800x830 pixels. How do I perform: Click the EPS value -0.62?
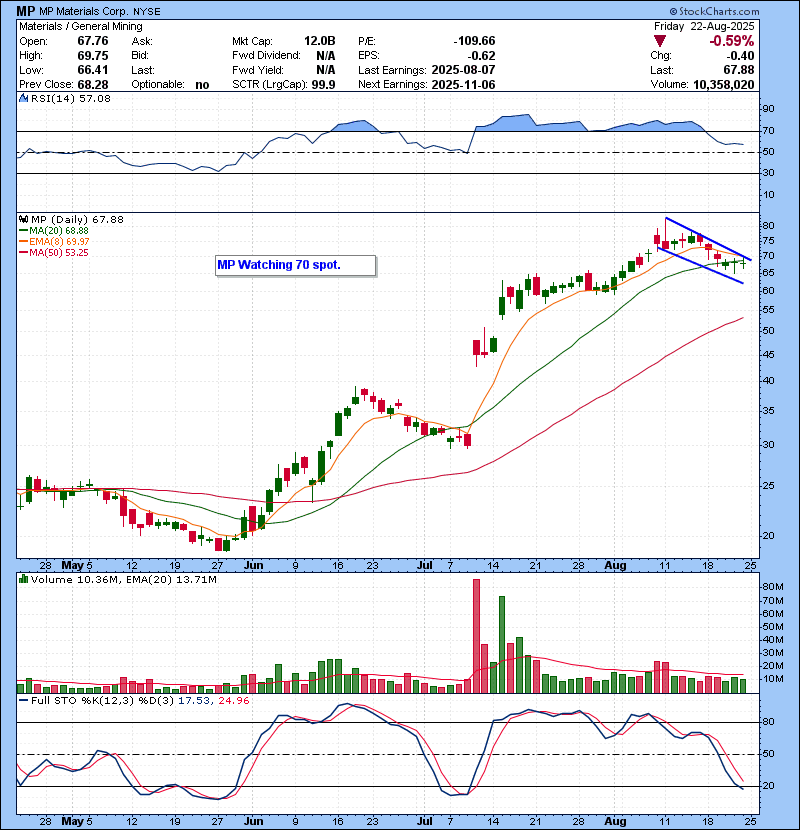pyautogui.click(x=482, y=56)
